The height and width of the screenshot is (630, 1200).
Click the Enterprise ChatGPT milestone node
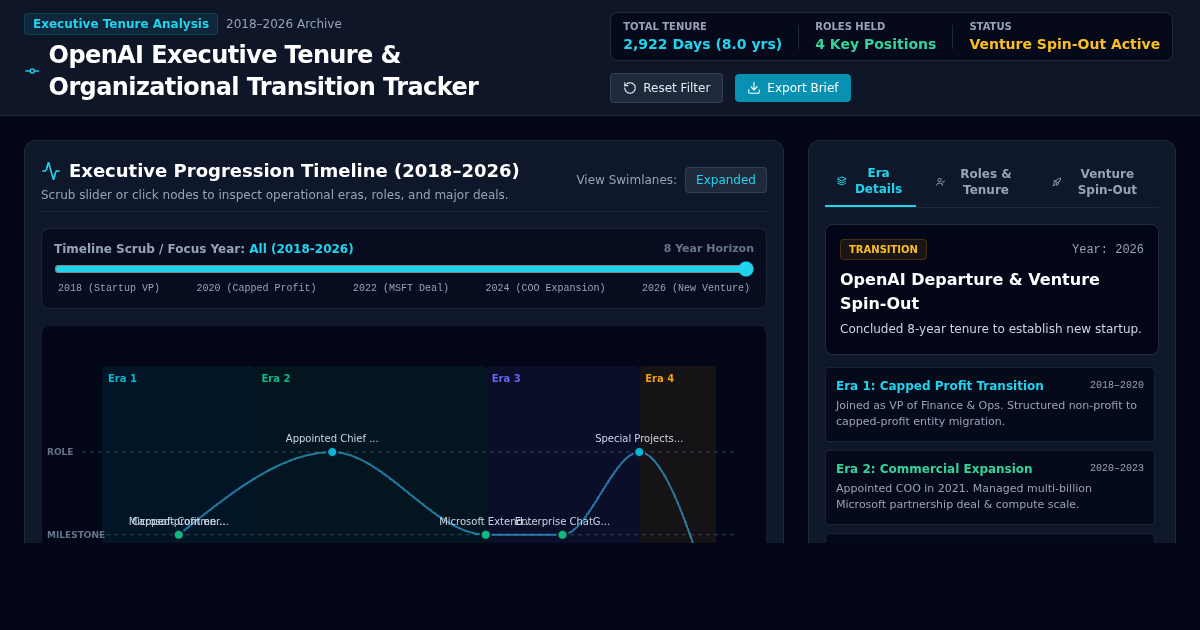[562, 535]
